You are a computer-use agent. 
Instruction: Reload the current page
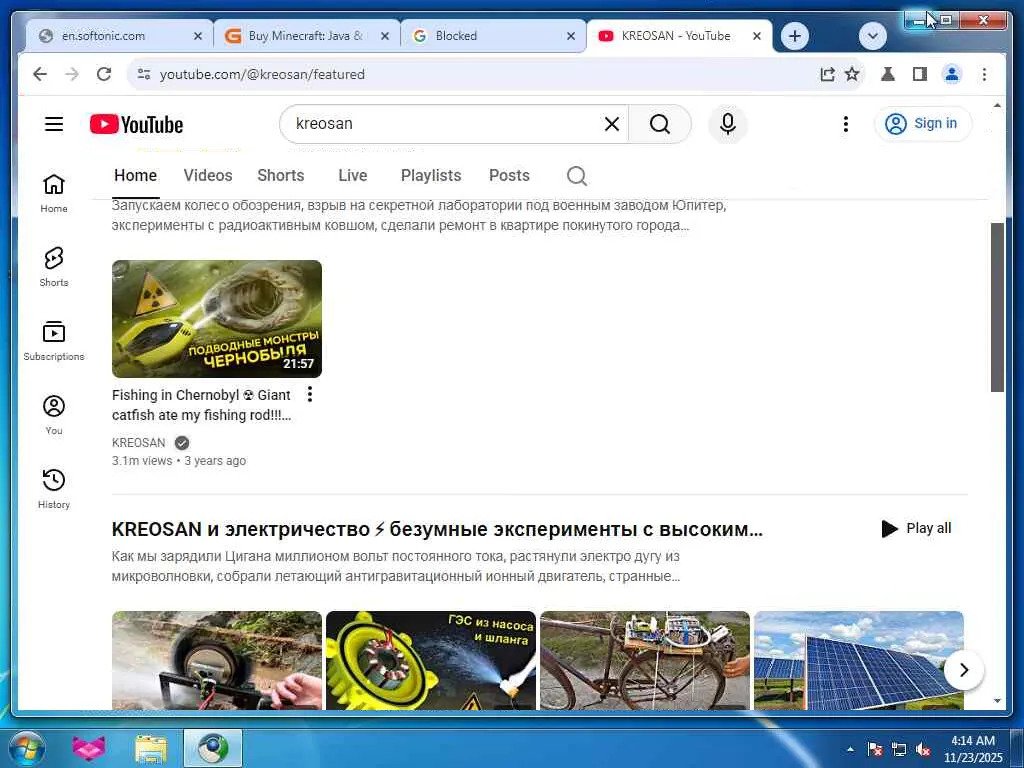[x=104, y=74]
